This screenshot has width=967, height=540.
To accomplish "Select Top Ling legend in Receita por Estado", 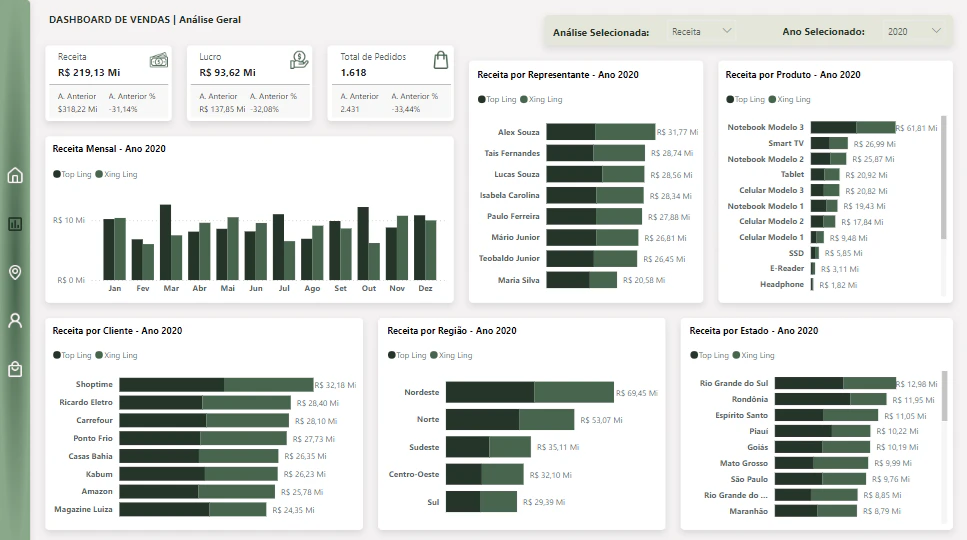I will tap(710, 355).
